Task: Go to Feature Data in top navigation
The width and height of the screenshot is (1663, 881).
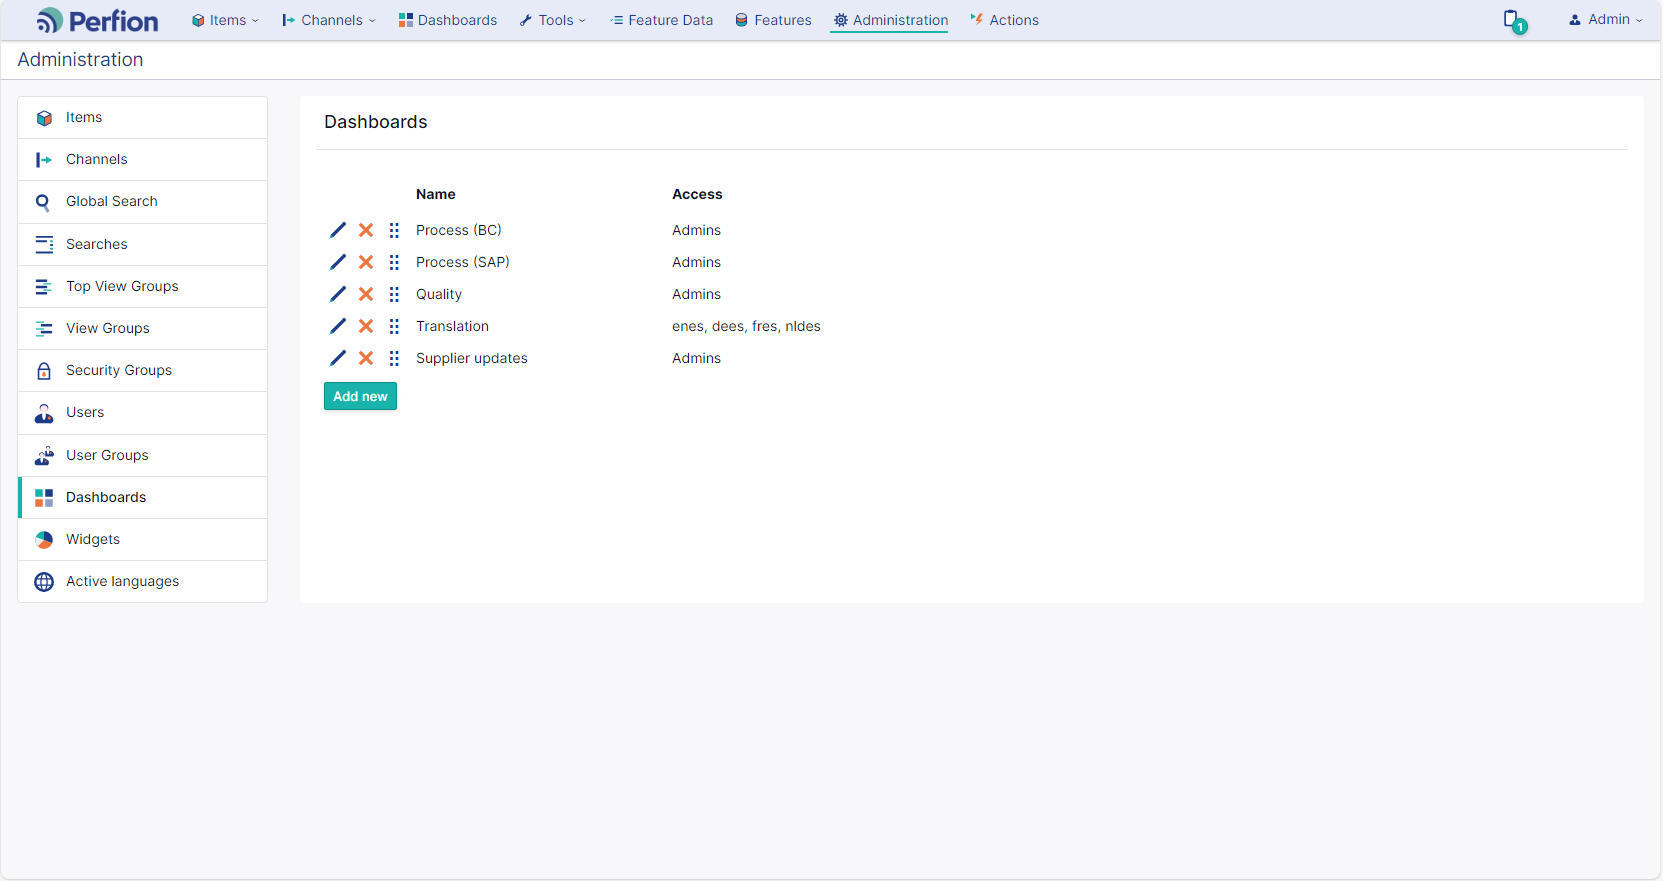Action: coord(662,20)
